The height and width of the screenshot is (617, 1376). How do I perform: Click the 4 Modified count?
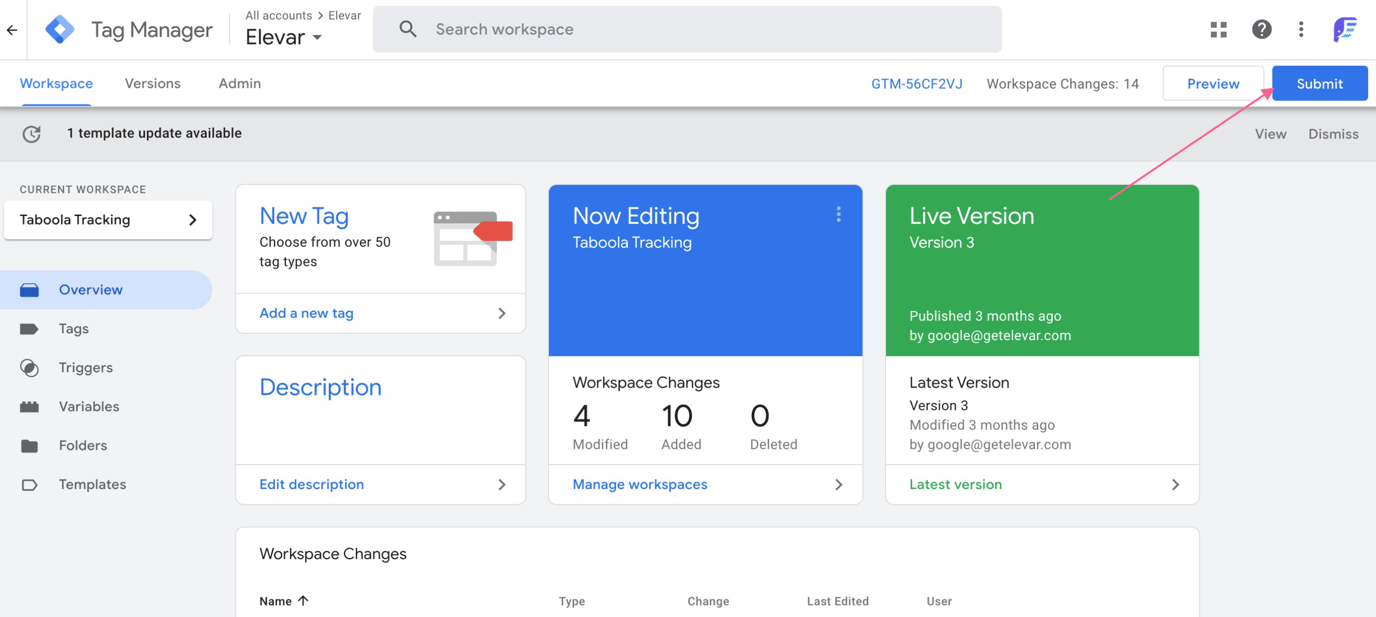(582, 416)
